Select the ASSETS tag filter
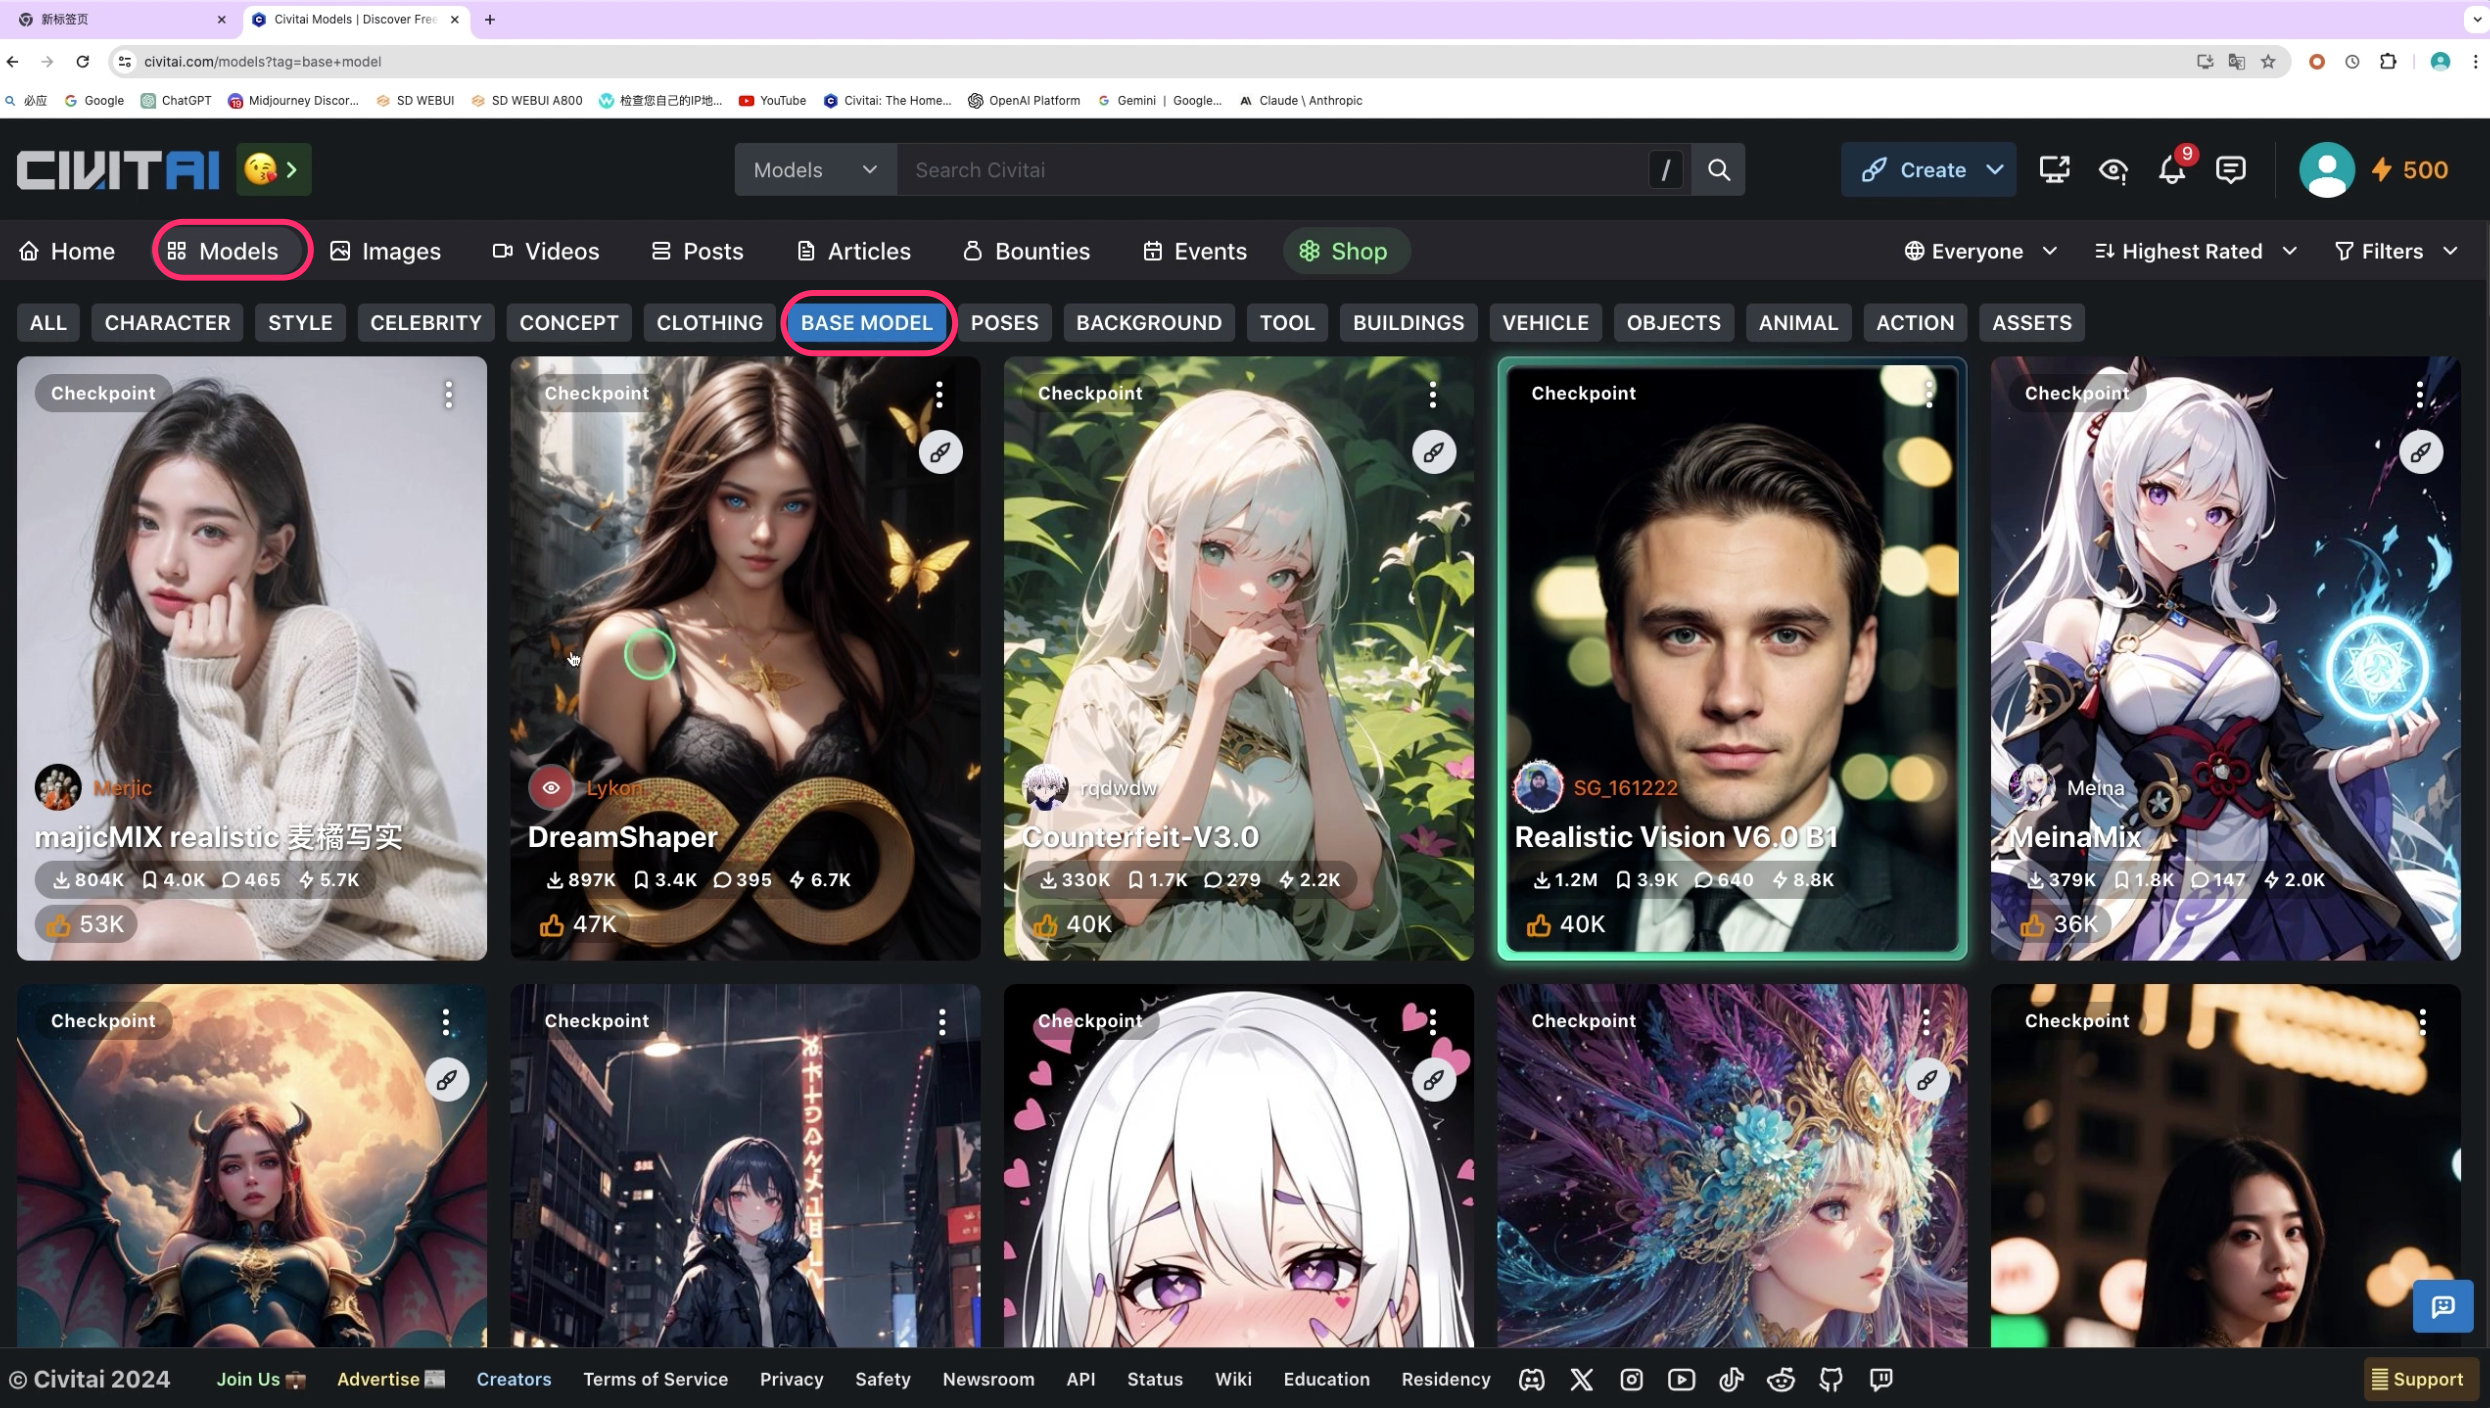This screenshot has width=2490, height=1408. click(x=2031, y=323)
